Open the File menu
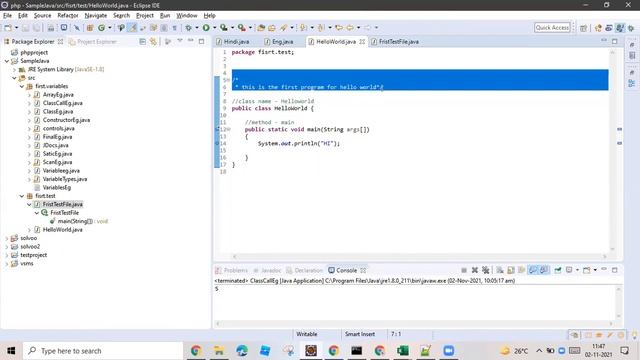Viewport: 640px width, 360px height. coord(7,16)
